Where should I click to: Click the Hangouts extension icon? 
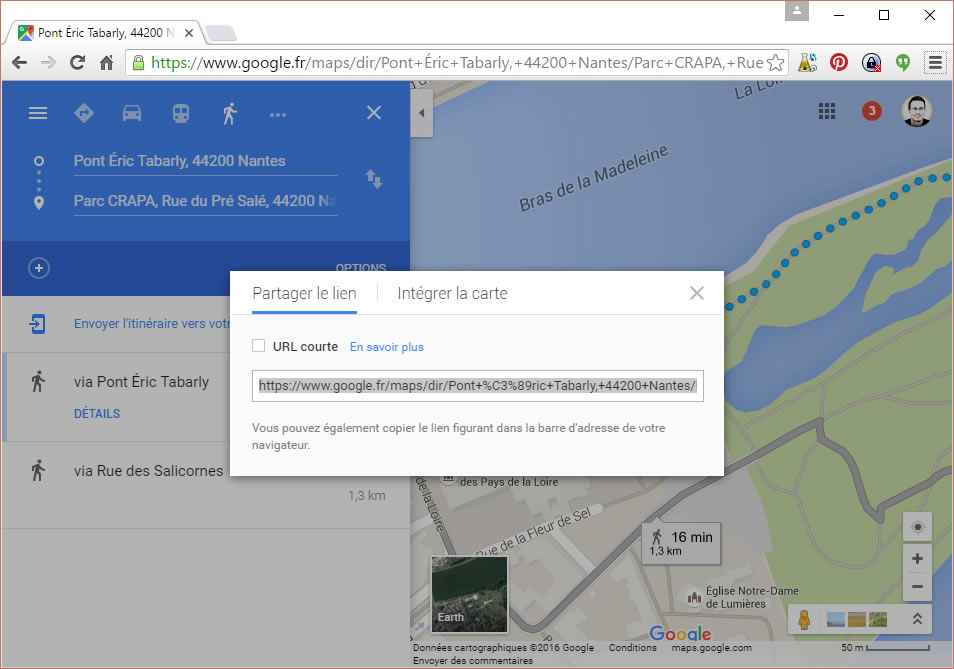point(903,62)
